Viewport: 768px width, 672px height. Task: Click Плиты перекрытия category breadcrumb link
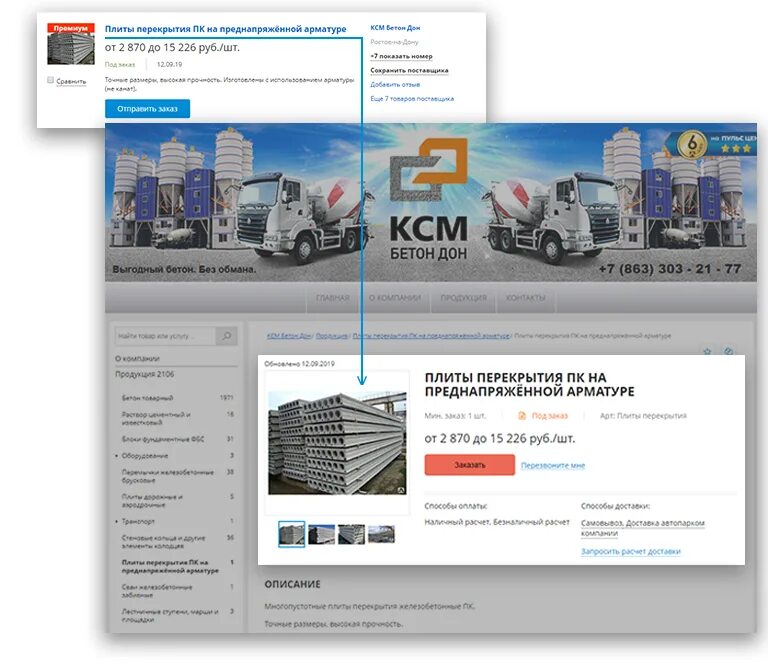pos(431,336)
